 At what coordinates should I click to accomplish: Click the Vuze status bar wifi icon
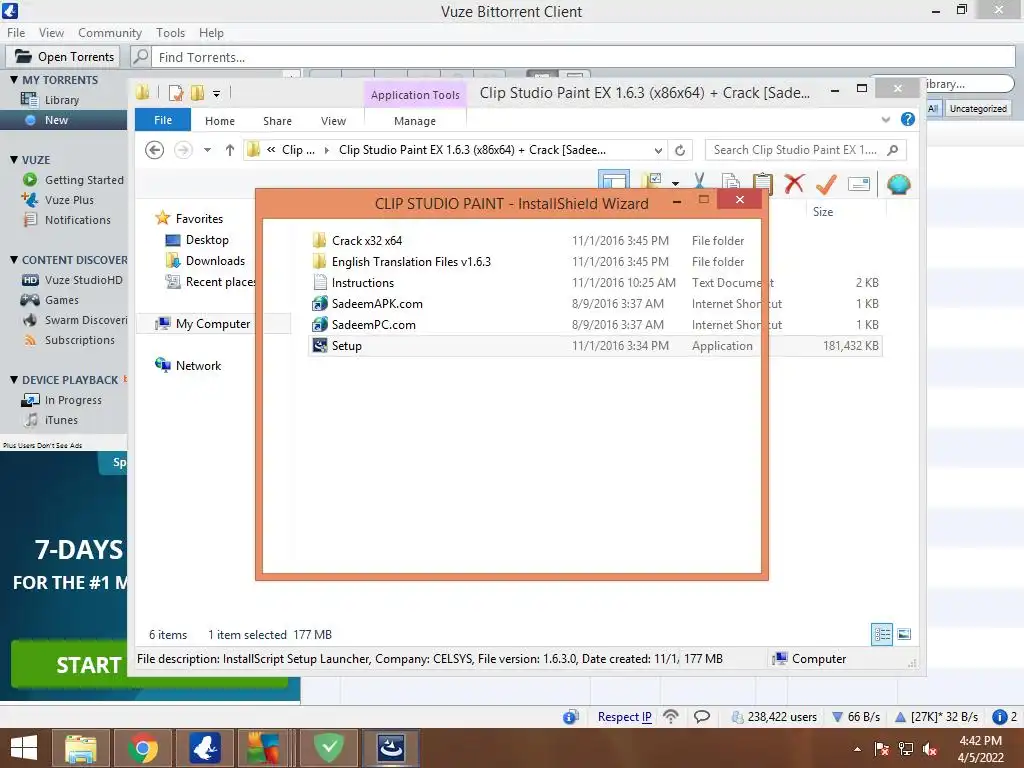[671, 716]
